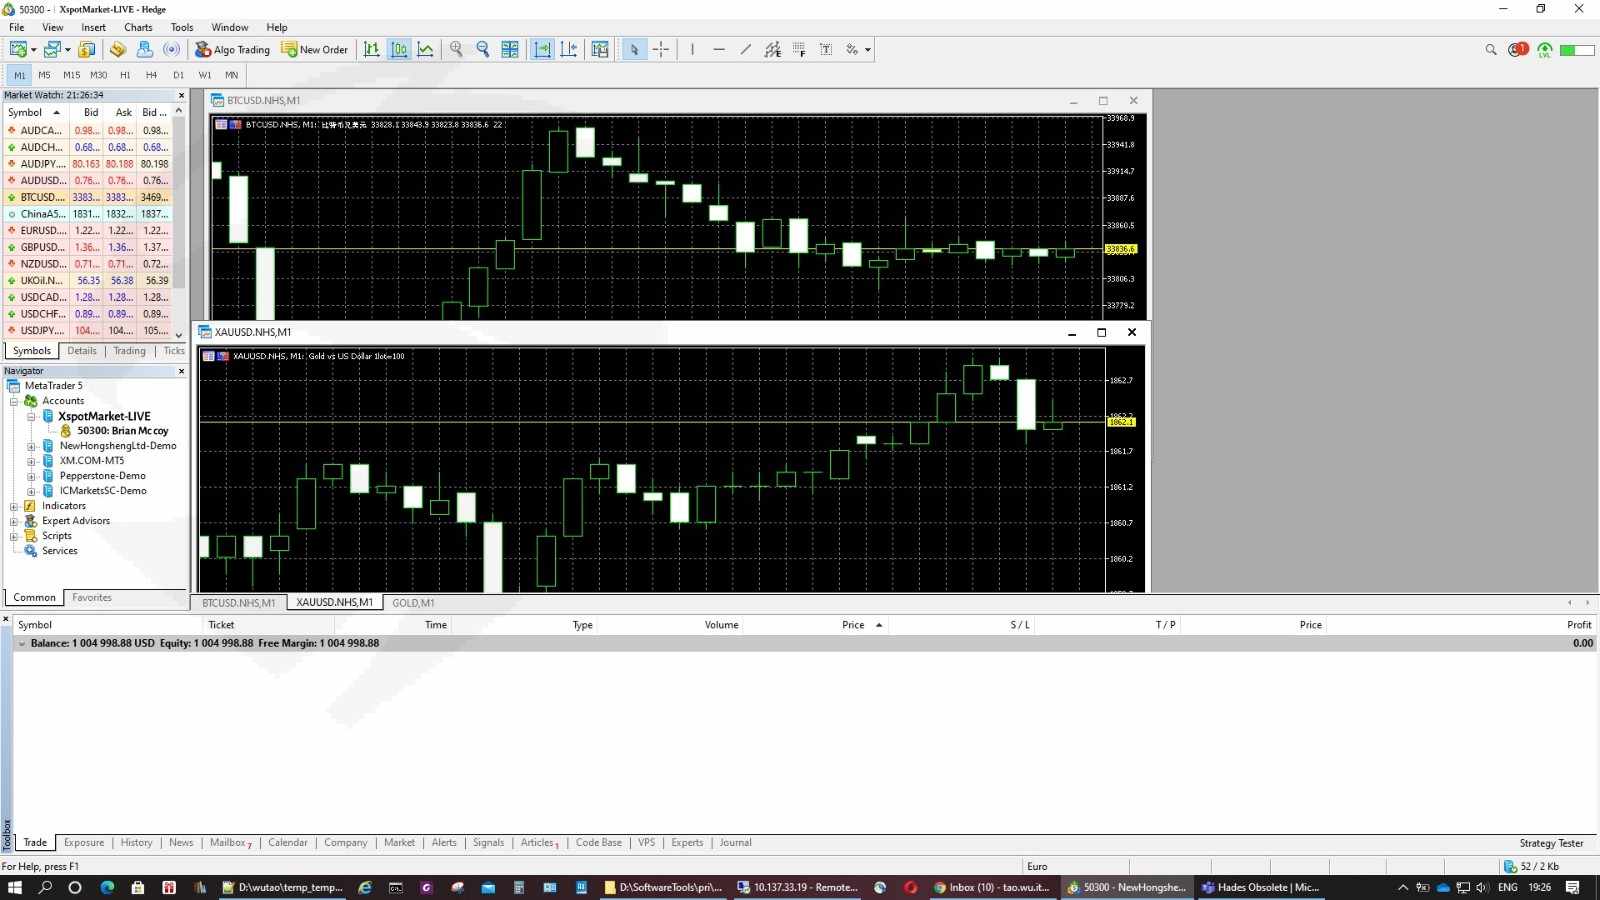
Task: Open the GOLD,M1 chart tab
Action: pos(413,603)
